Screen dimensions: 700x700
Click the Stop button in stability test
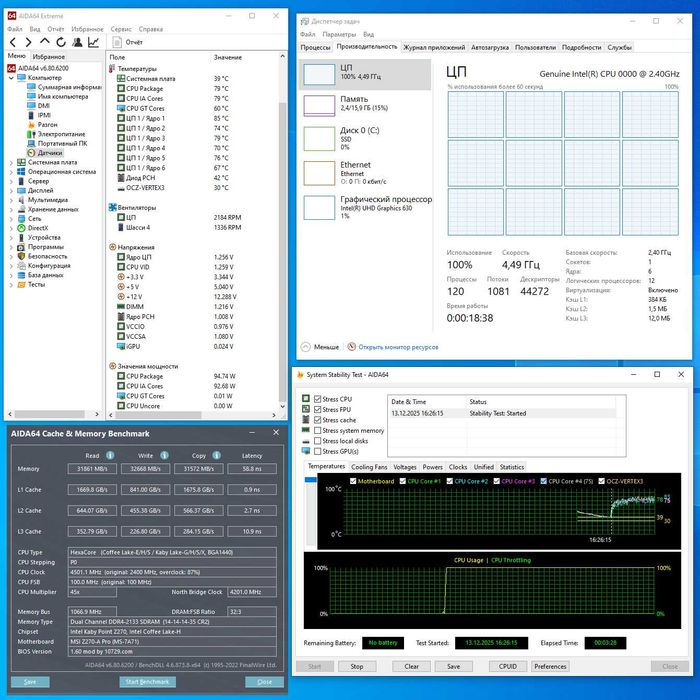point(357,666)
